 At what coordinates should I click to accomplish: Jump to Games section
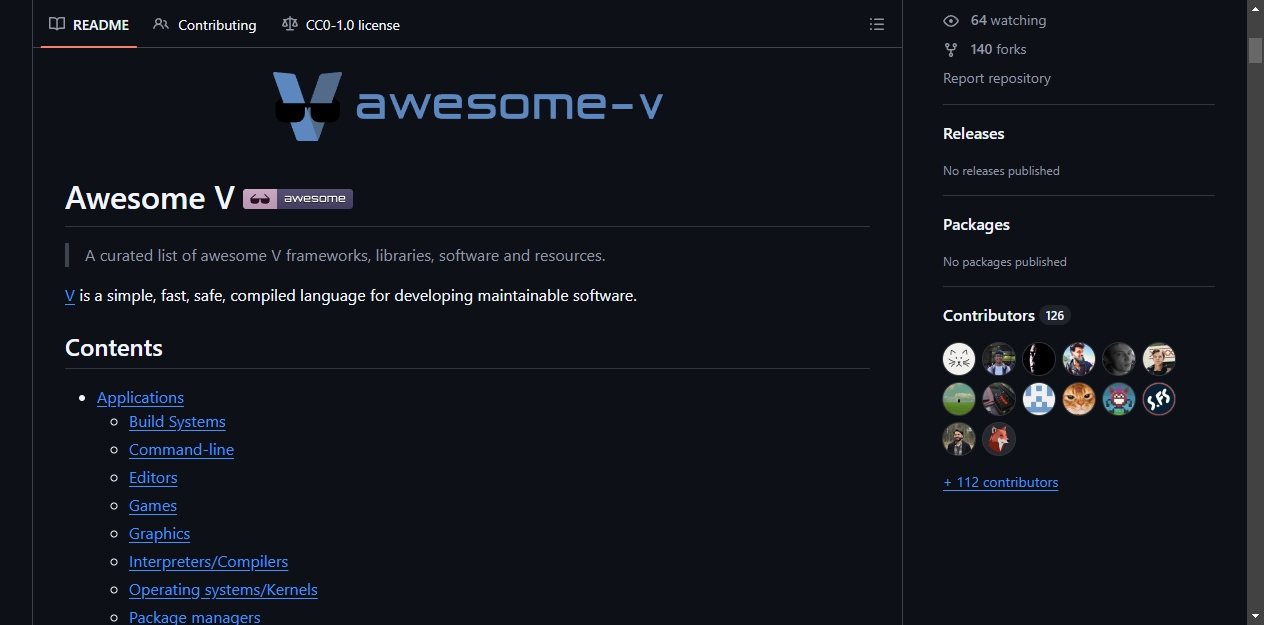click(x=153, y=506)
